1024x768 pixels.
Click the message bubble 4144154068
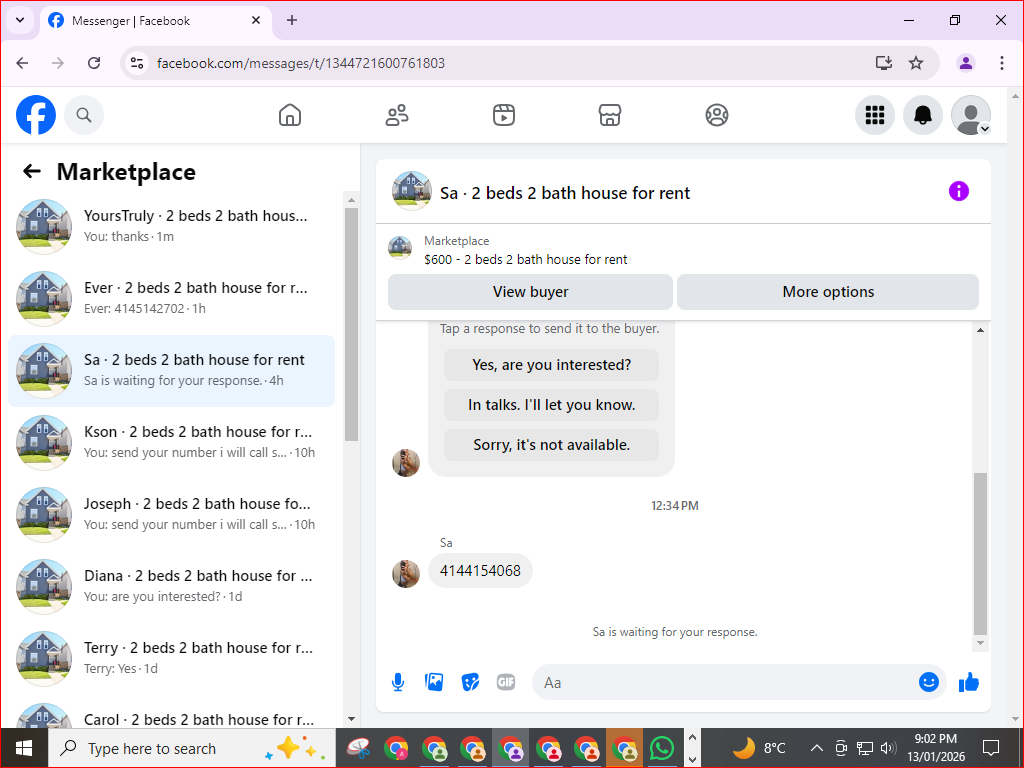tap(480, 571)
